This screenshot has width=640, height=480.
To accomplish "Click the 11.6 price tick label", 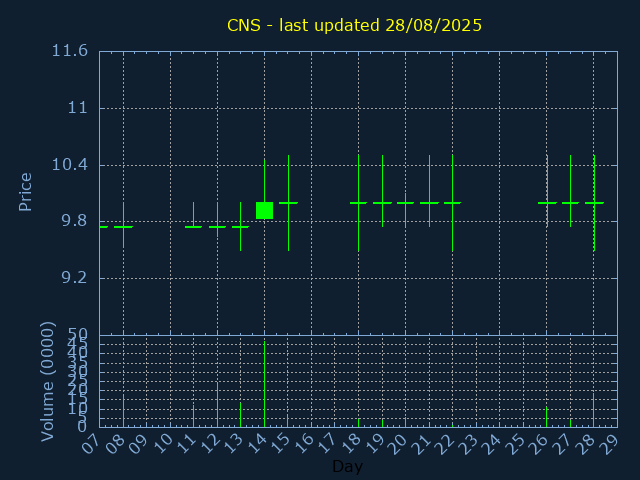I will point(70,51).
